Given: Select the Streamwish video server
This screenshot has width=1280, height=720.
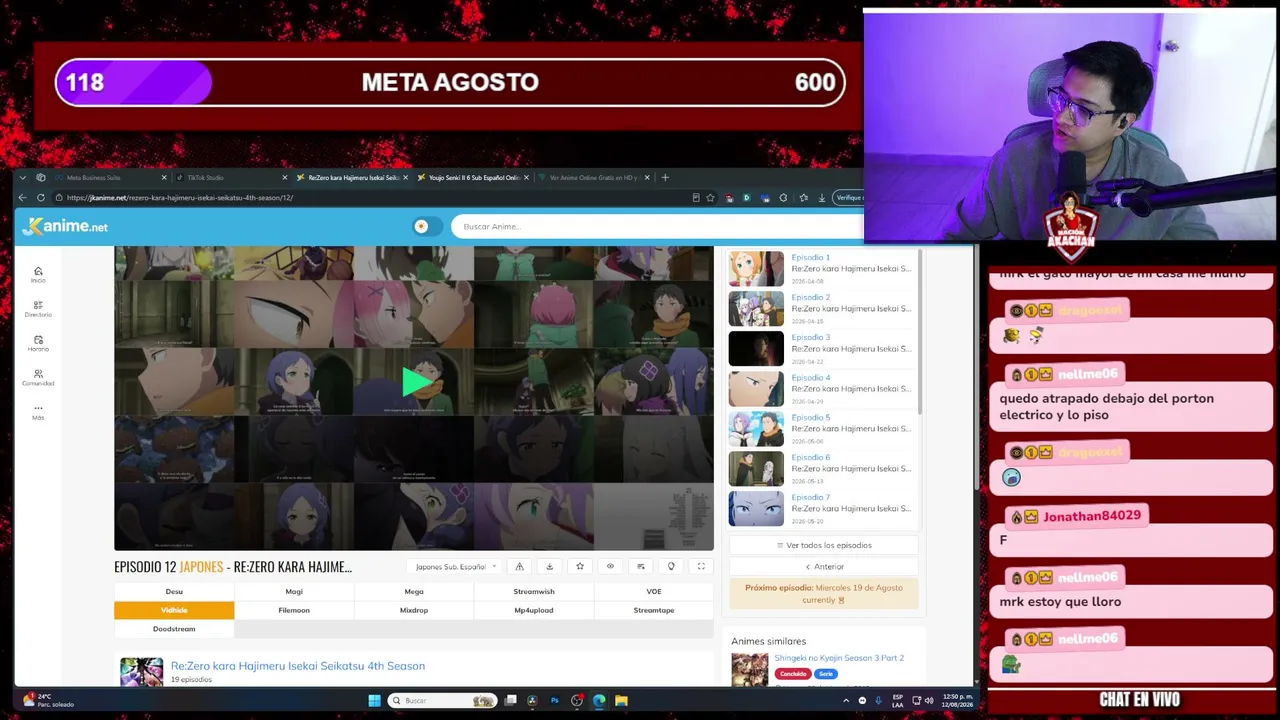Looking at the screenshot, I should click(534, 591).
